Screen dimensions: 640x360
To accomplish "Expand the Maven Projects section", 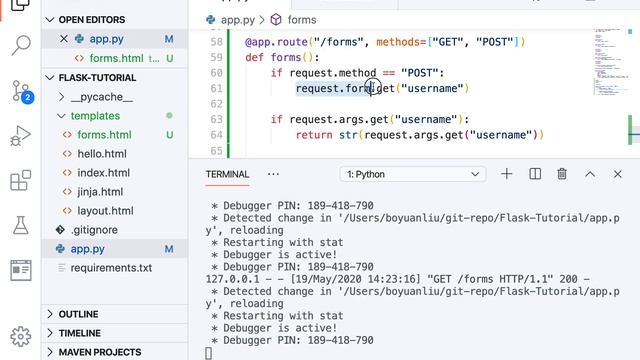I will point(50,352).
